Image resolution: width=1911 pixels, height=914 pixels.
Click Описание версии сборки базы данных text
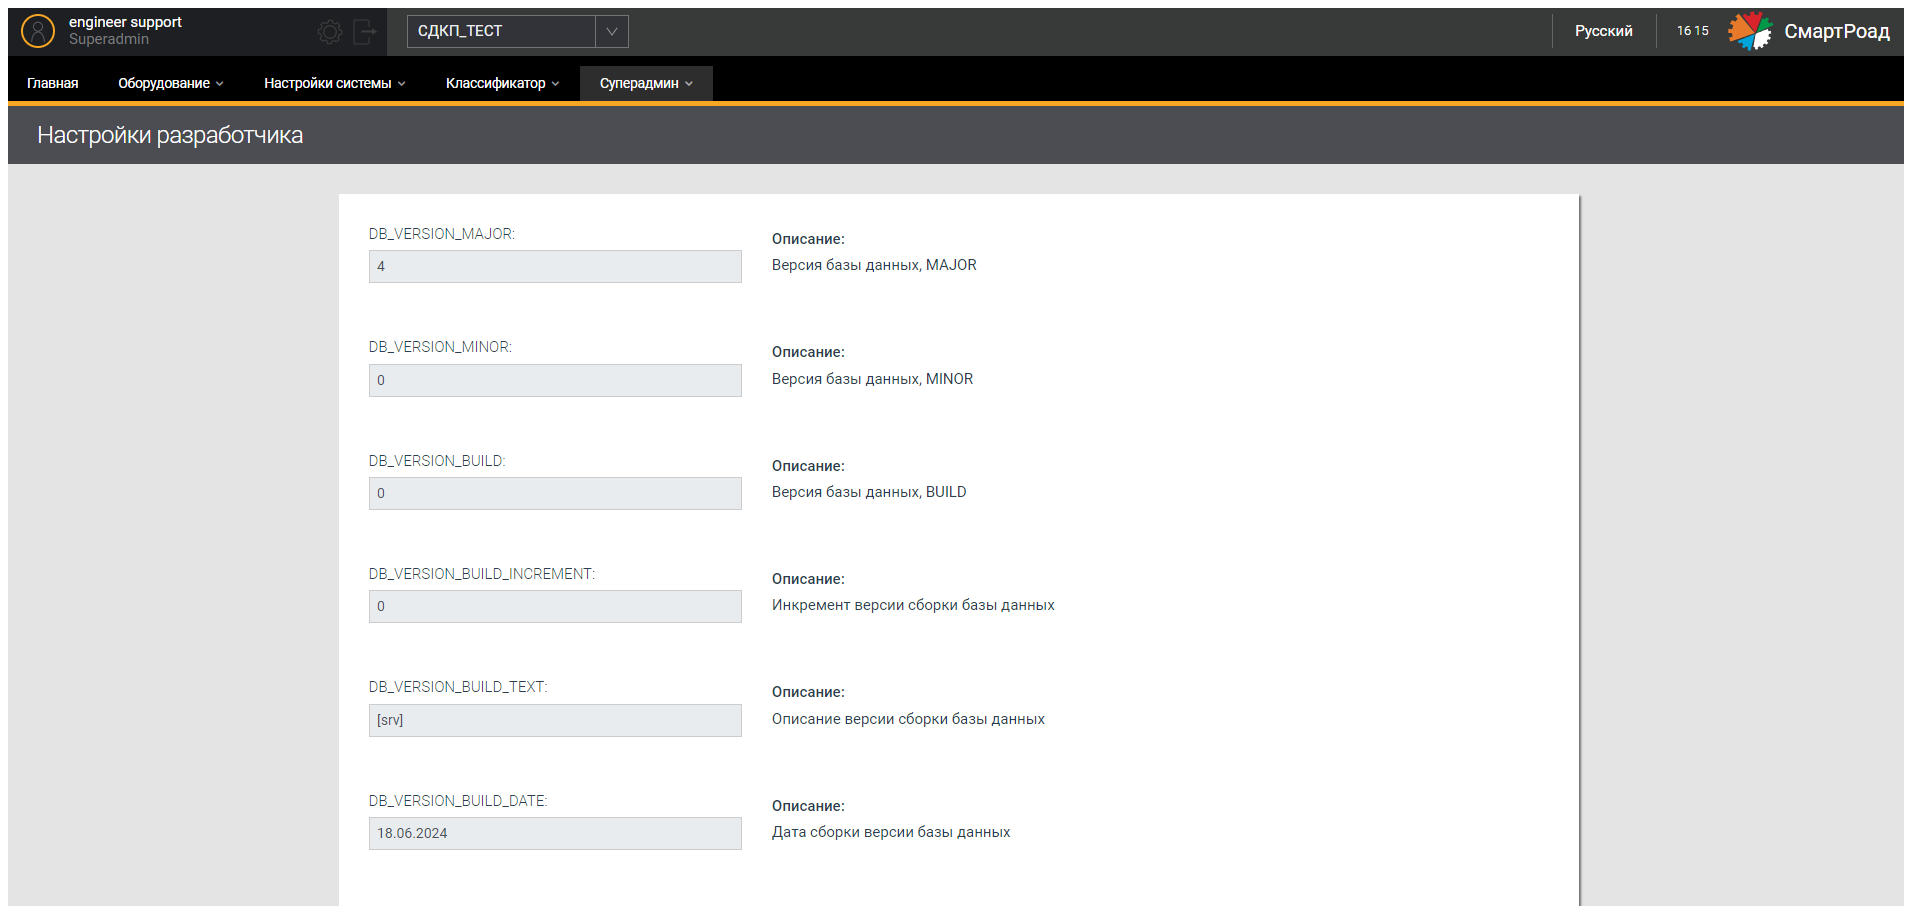908,719
